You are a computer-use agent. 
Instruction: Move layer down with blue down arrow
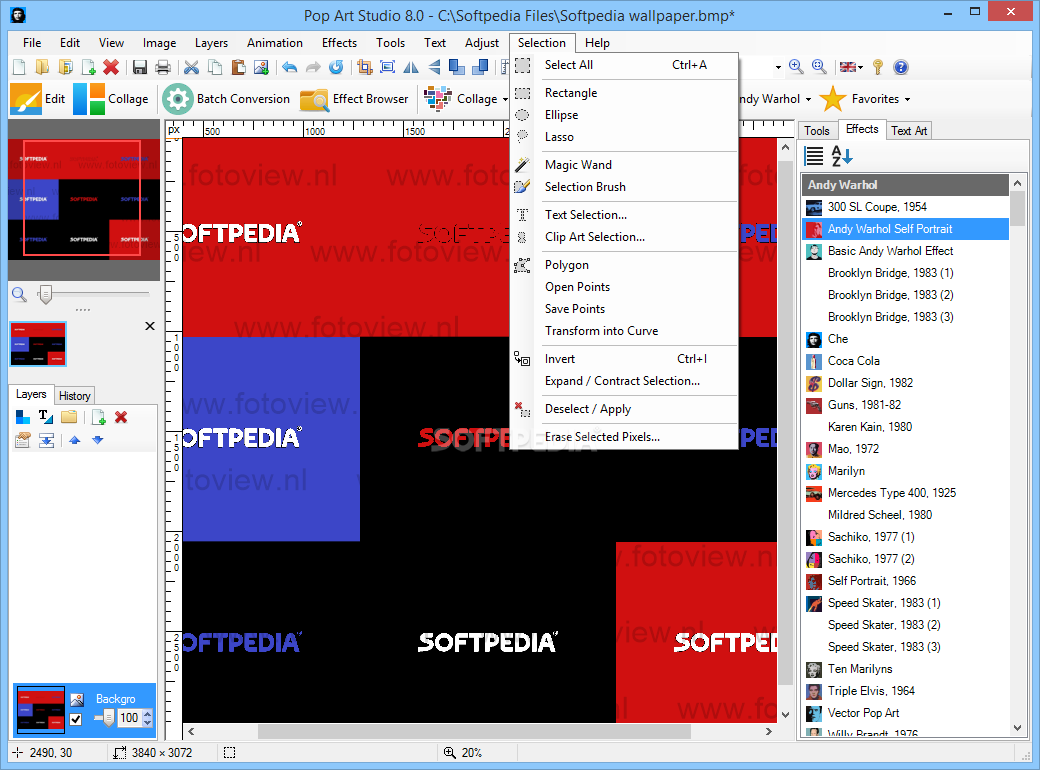[98, 440]
